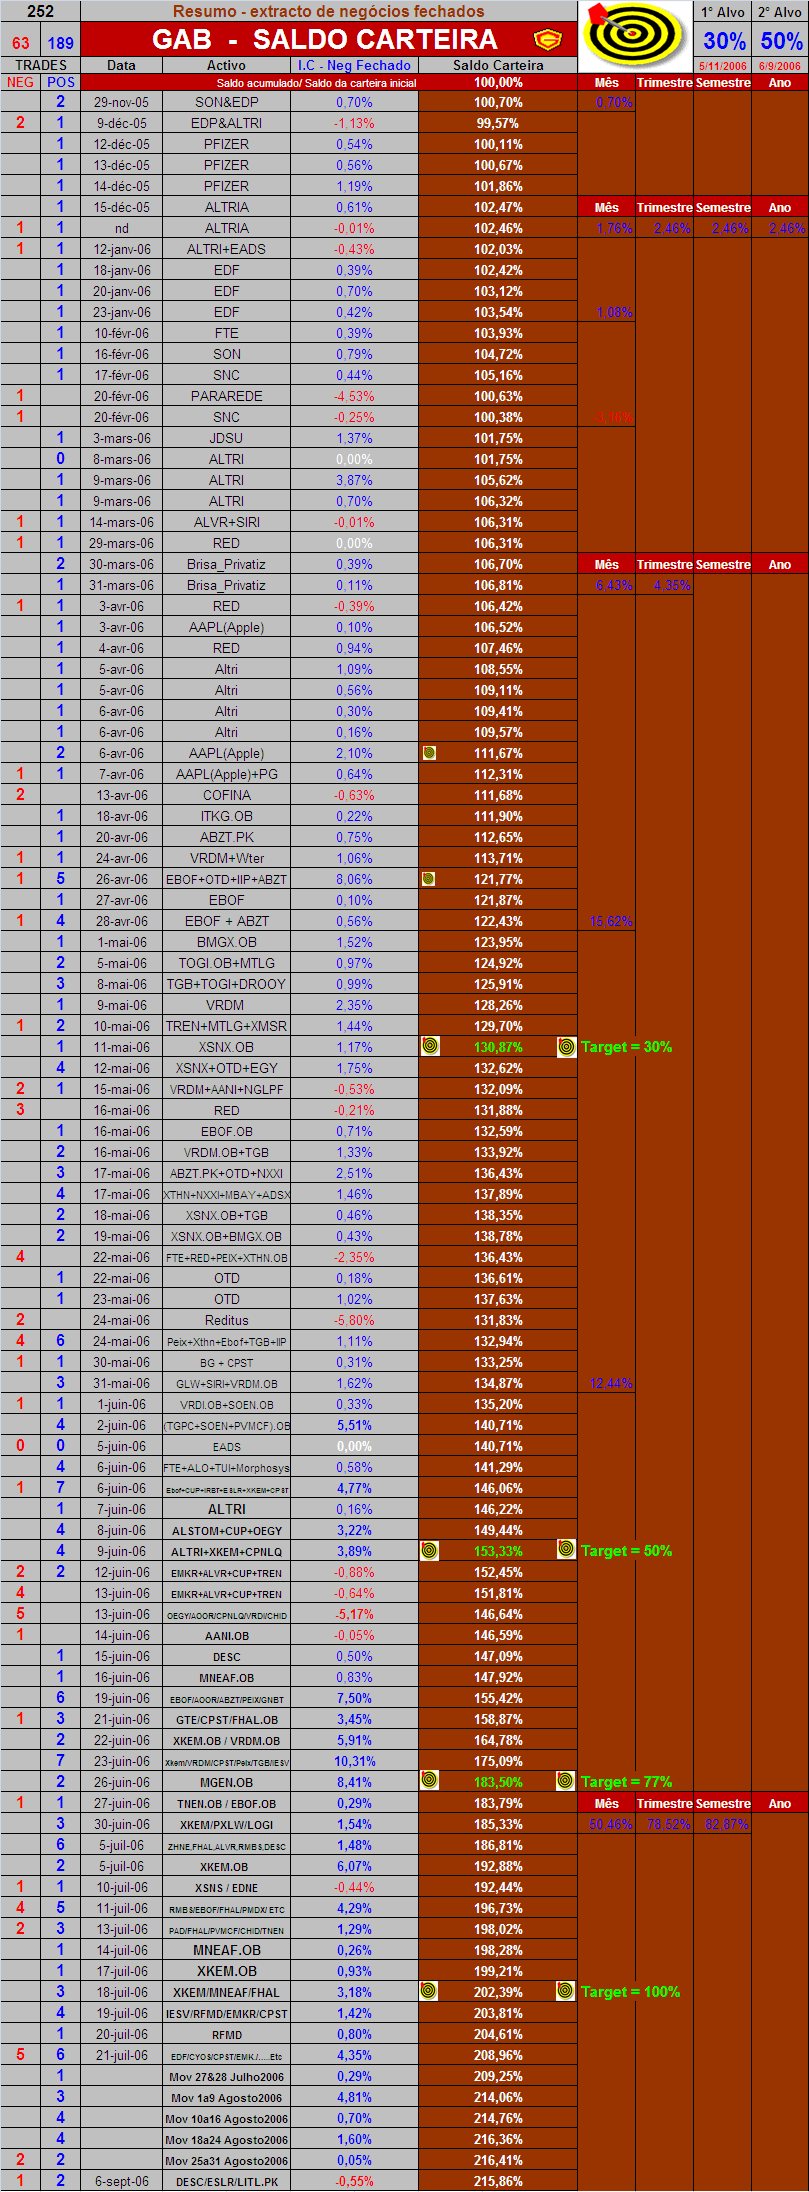Select the 'I.C - Neg Fechado' header

(354, 65)
